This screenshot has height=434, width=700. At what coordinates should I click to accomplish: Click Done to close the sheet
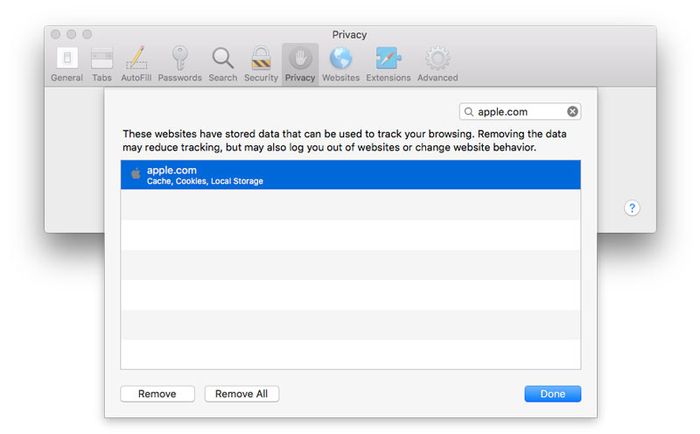pos(553,394)
